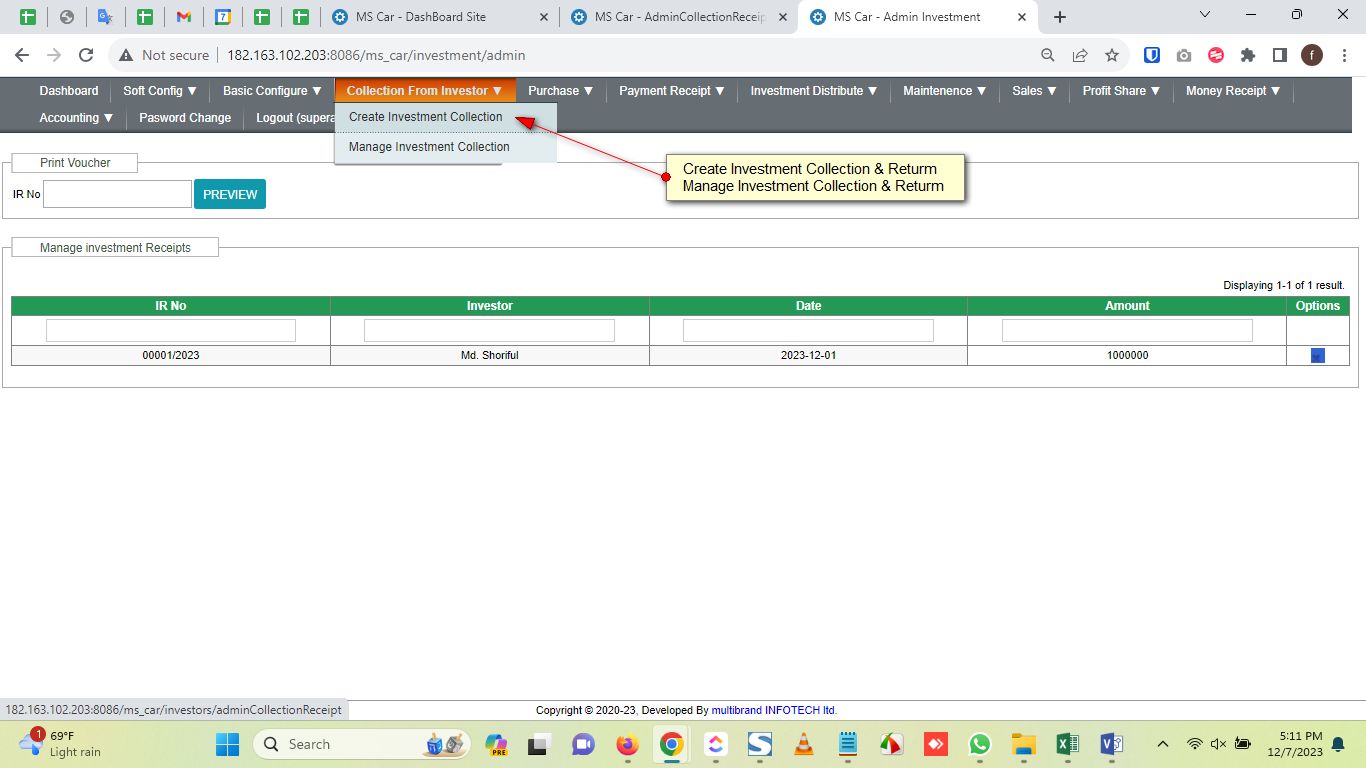Expand the Basic Configure menu
The width and height of the screenshot is (1366, 768).
(272, 91)
